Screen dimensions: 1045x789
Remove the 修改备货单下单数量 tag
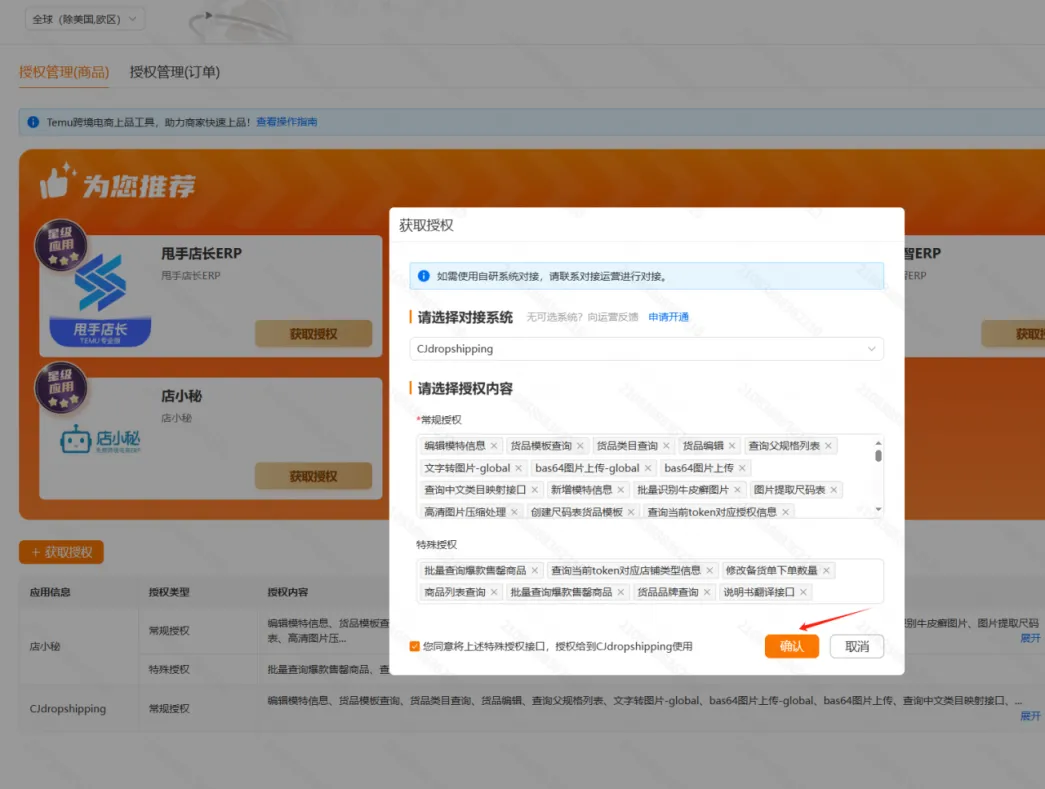coord(826,571)
